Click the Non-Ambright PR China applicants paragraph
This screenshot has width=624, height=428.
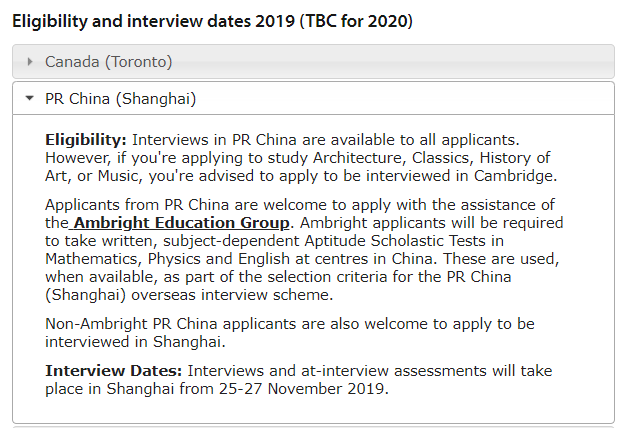(x=290, y=333)
